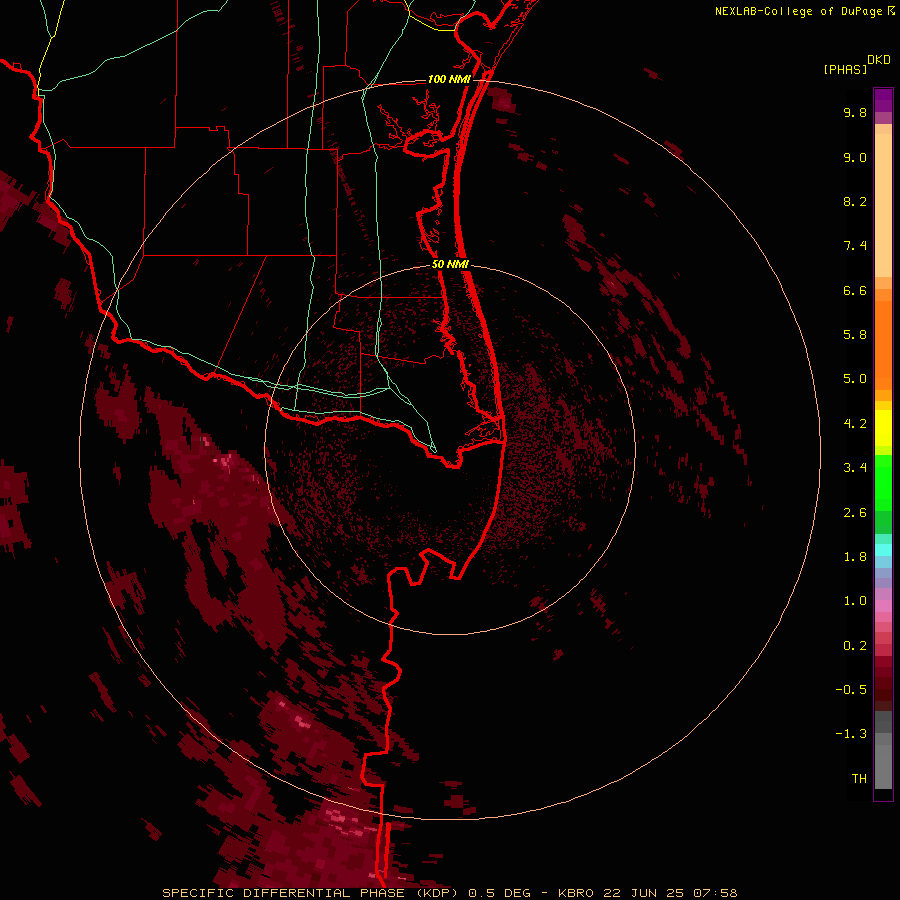Click the 6.6 value on the scale

click(855, 290)
